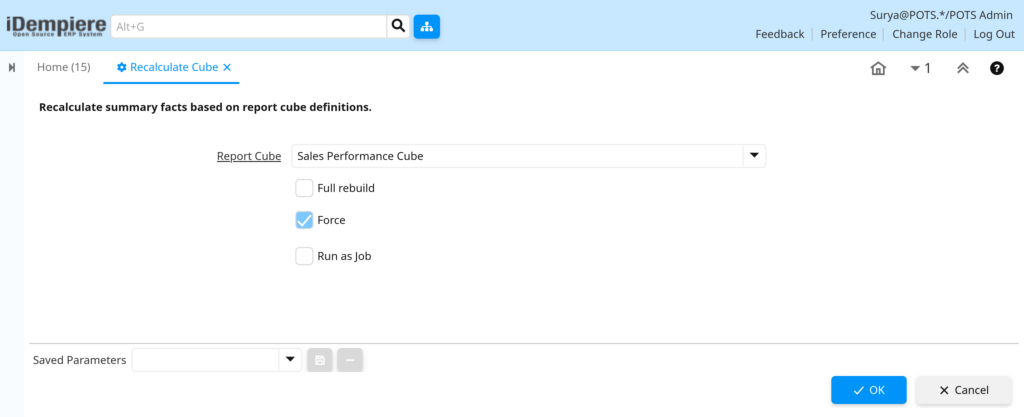Toggle the left sidebar panel arrow
Screen dimensions: 1024x417
[12, 68]
